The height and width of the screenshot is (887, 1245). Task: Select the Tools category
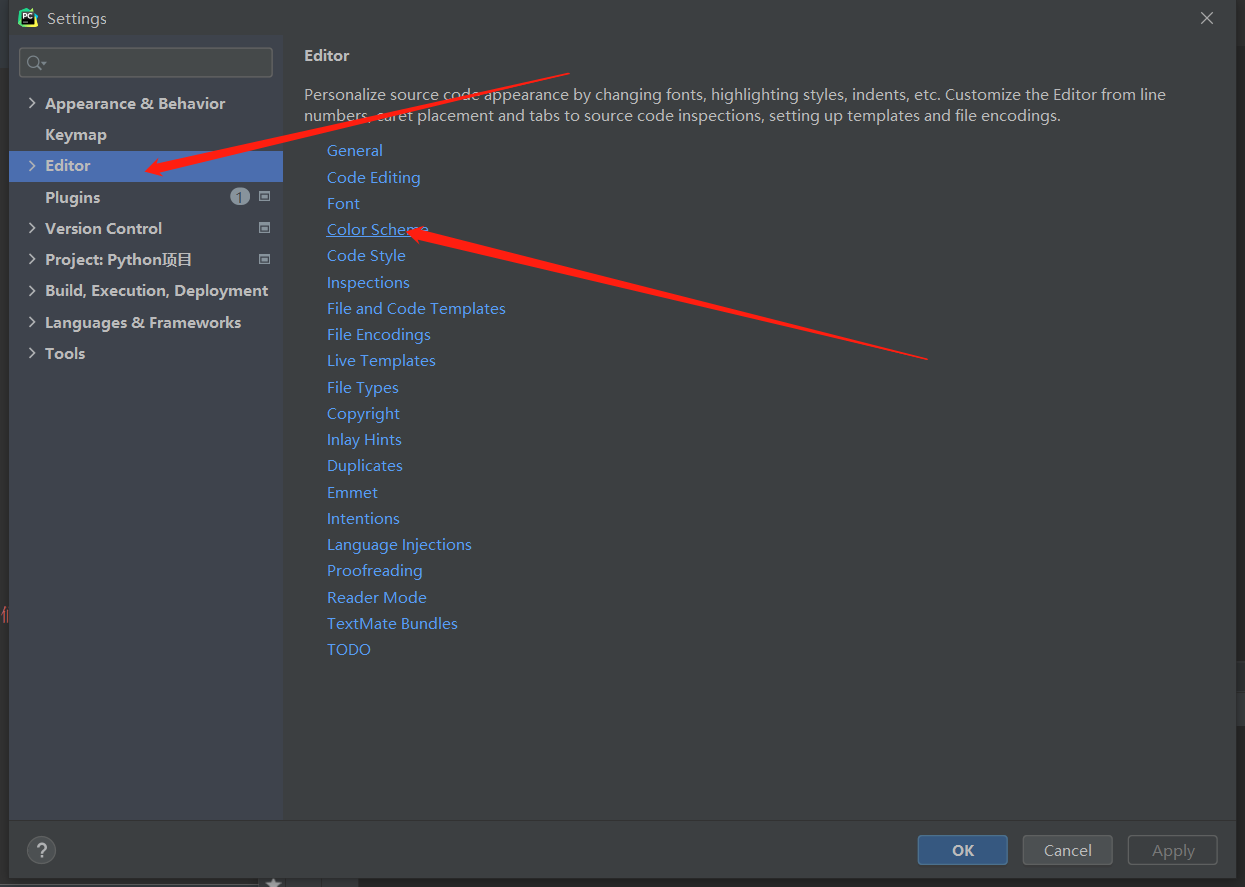[65, 353]
